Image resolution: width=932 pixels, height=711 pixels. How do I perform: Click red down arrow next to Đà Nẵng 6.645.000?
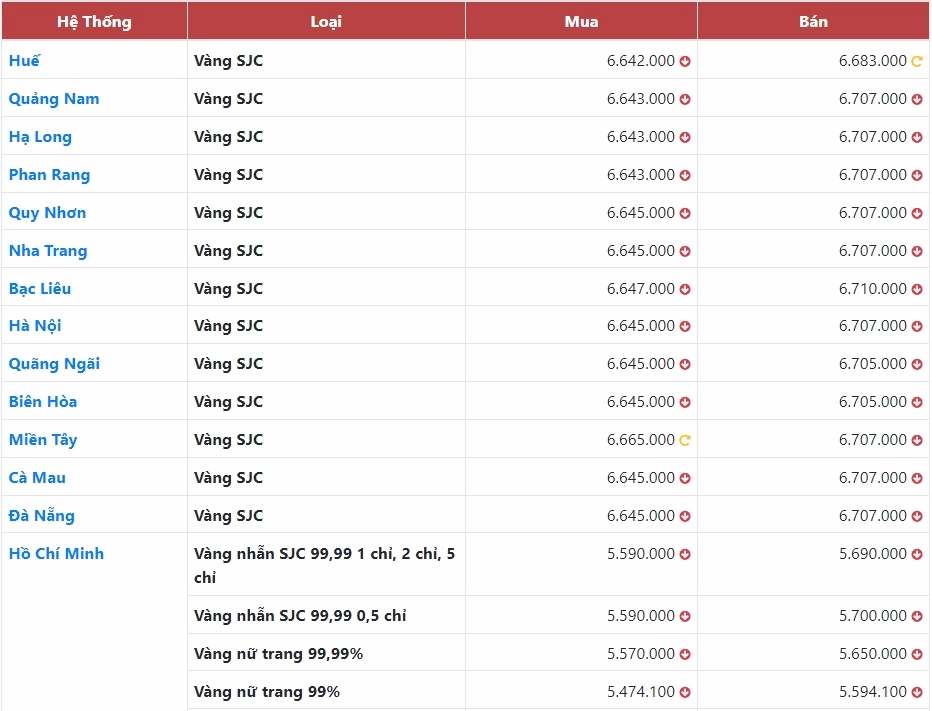click(685, 517)
